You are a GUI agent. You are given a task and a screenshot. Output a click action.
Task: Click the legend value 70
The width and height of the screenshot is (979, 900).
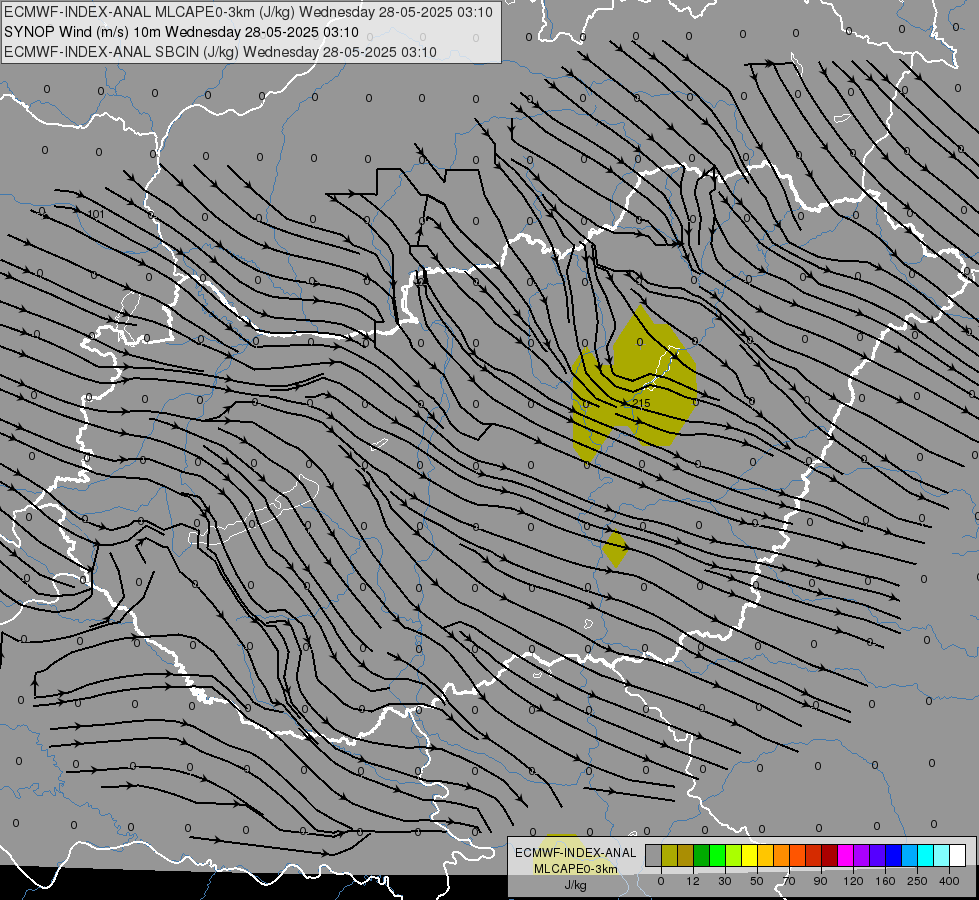[x=789, y=881]
